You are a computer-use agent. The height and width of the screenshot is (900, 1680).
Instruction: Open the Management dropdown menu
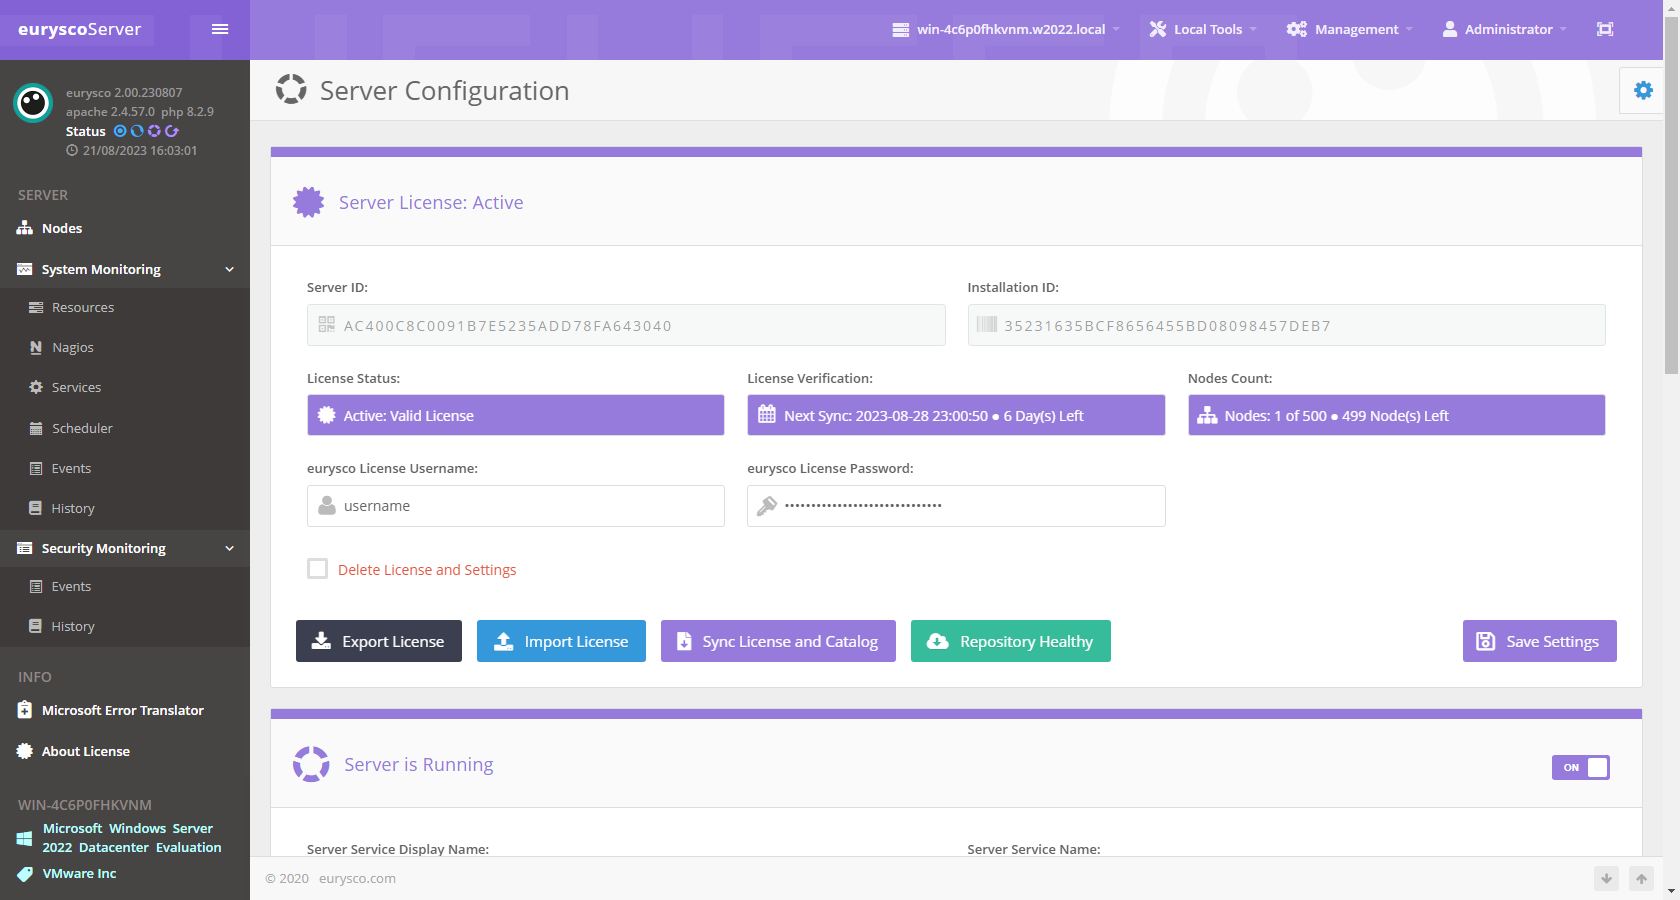(x=1350, y=29)
